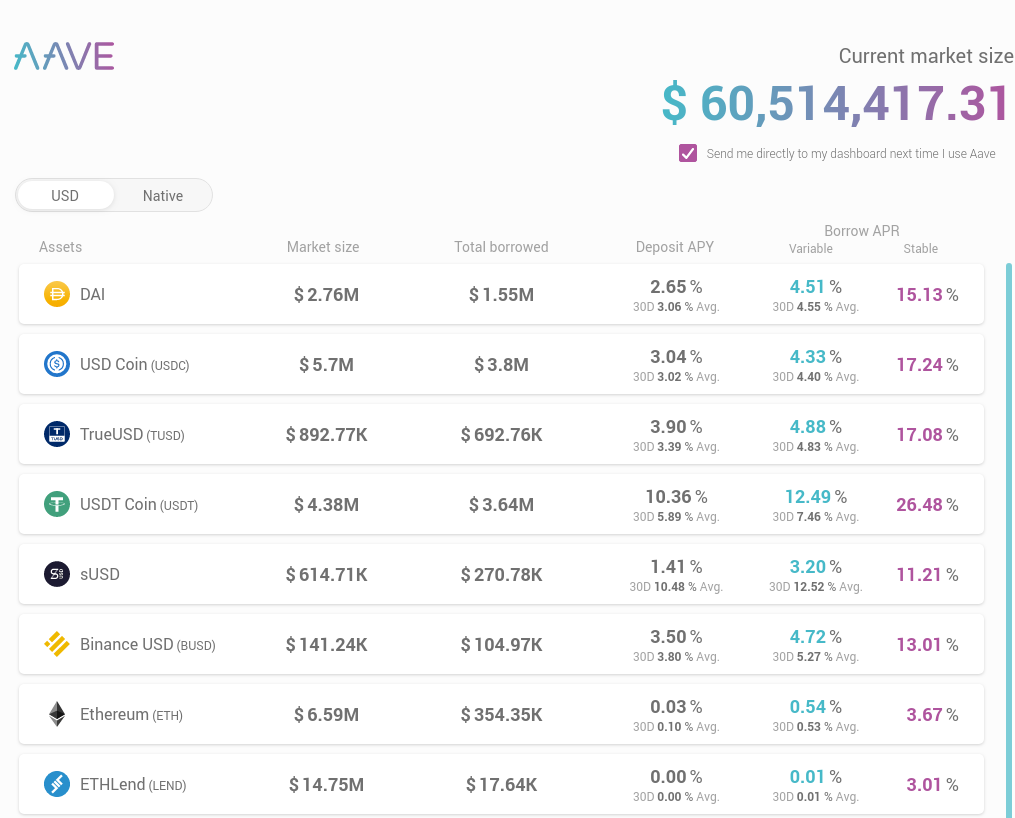Open the ETHLend (LEND) asset row
1015x818 pixels.
[x=501, y=784]
